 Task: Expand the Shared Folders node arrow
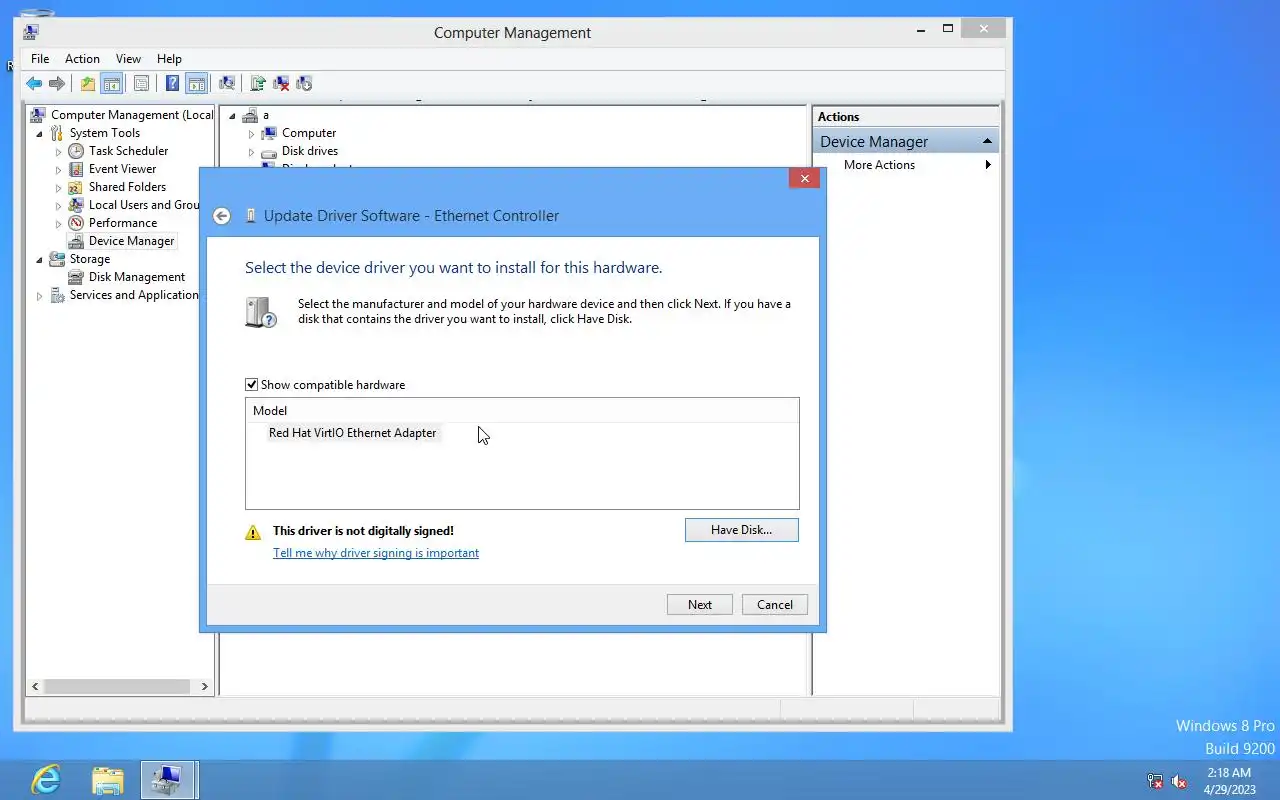click(x=59, y=187)
